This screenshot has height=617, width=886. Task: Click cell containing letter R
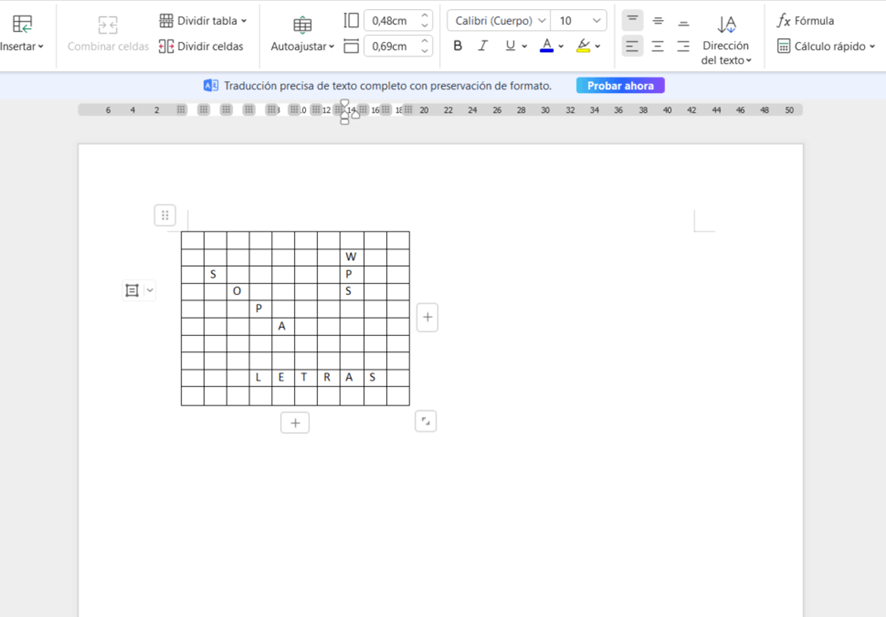[x=329, y=378]
